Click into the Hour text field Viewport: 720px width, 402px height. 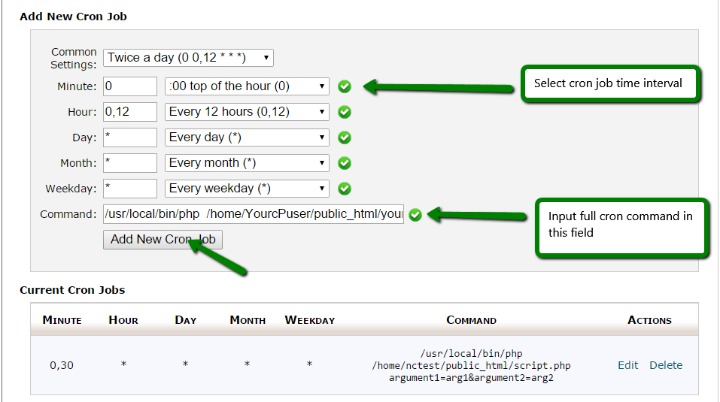pyautogui.click(x=130, y=112)
